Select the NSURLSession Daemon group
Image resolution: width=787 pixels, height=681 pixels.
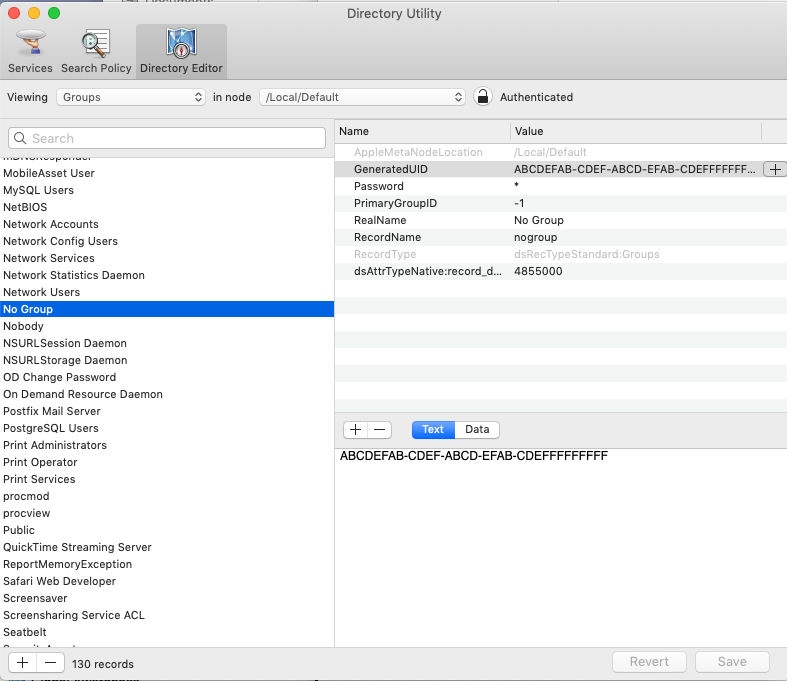(167, 343)
